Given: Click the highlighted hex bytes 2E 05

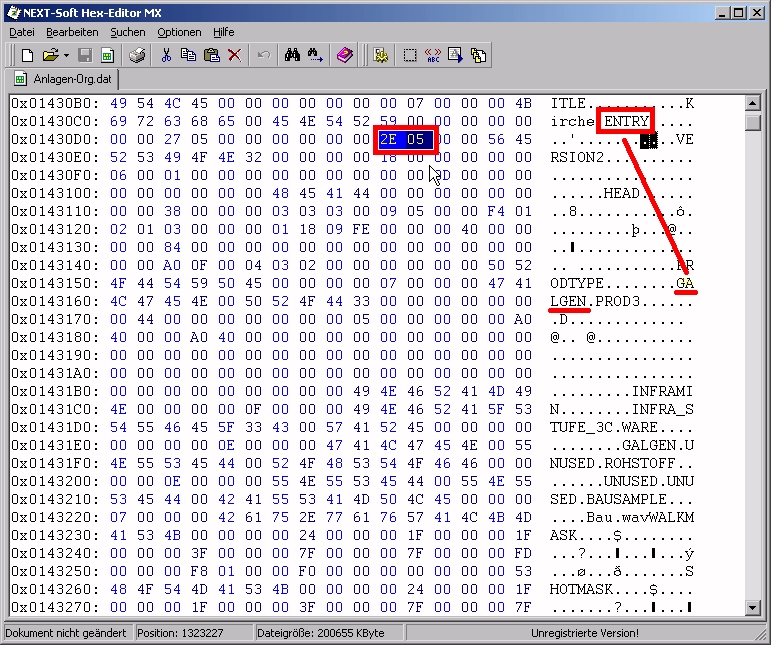Looking at the screenshot, I should pos(405,140).
